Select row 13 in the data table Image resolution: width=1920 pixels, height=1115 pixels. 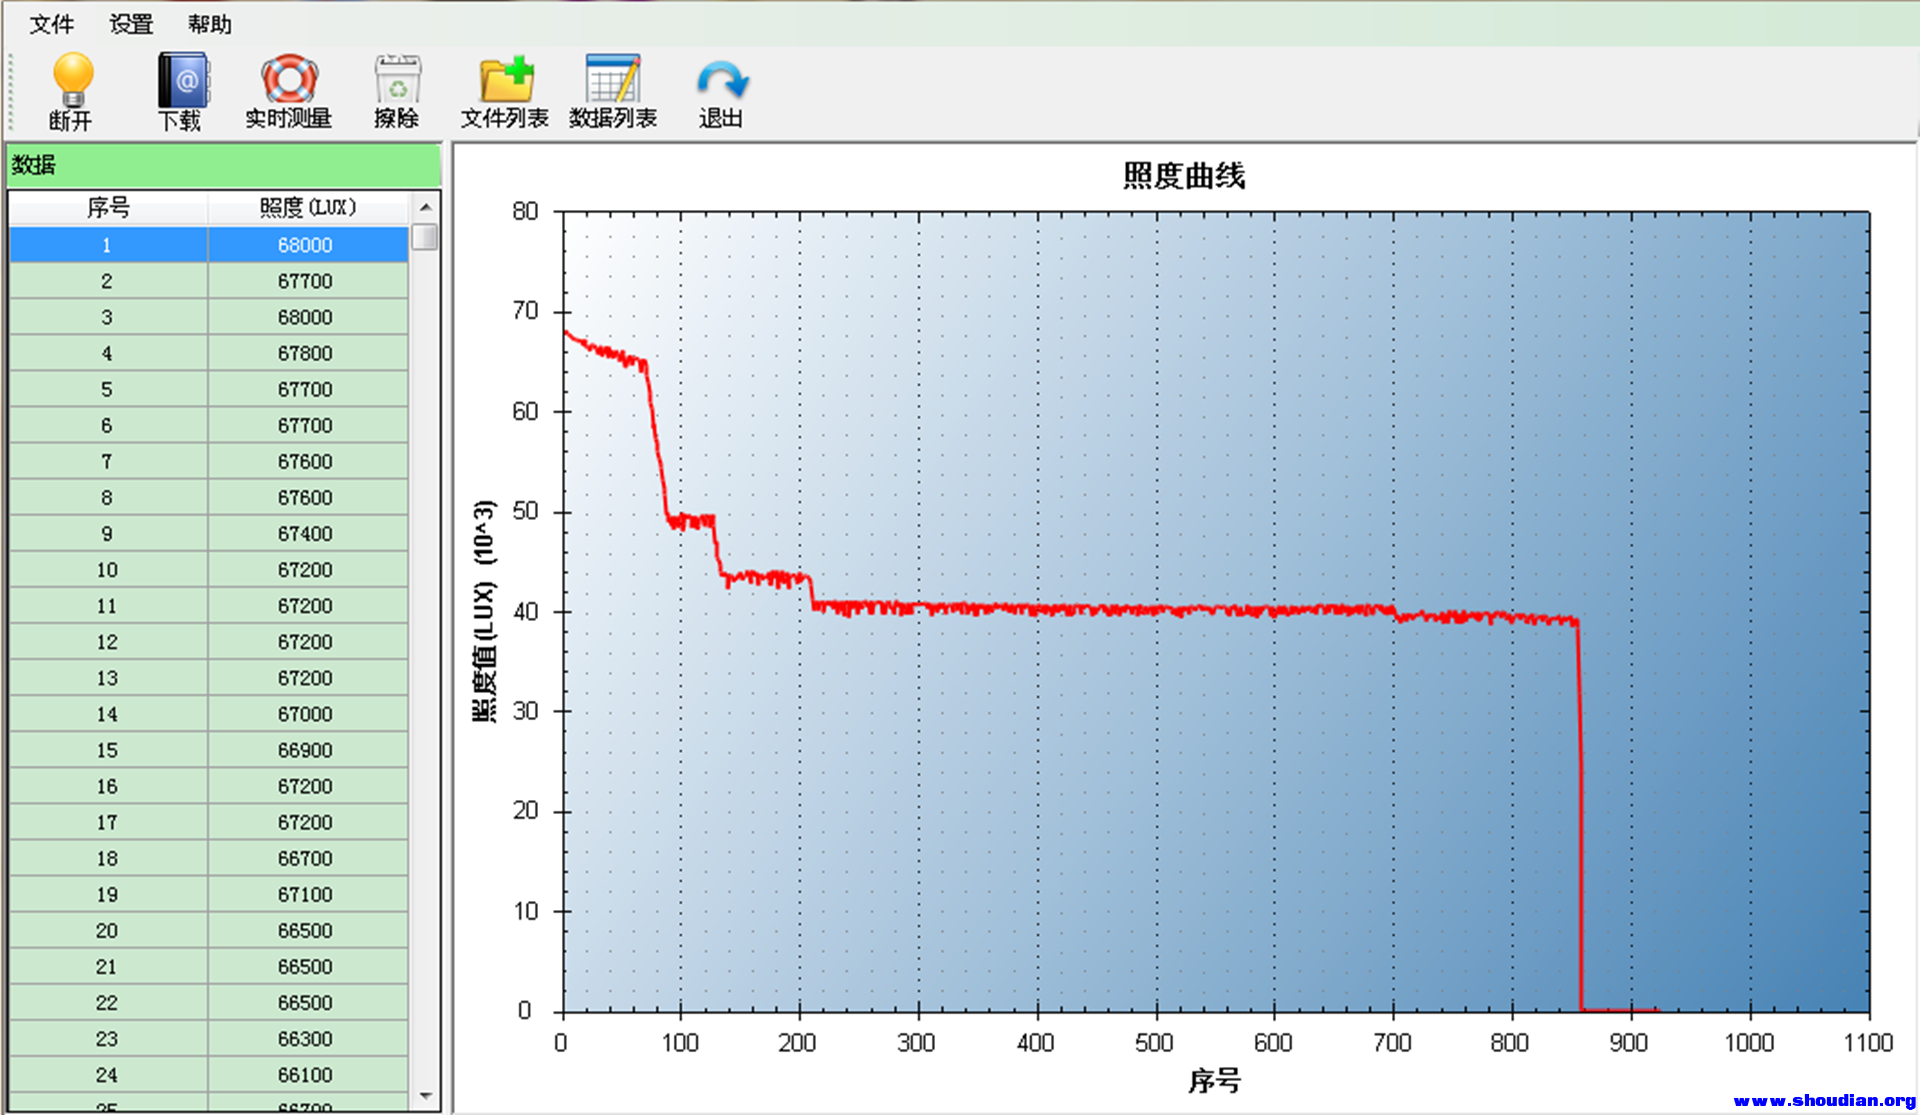pos(209,678)
